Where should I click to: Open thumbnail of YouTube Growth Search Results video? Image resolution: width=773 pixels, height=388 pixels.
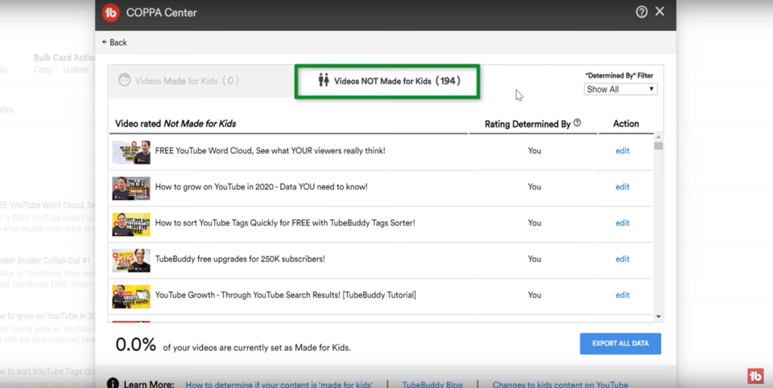pyautogui.click(x=131, y=296)
